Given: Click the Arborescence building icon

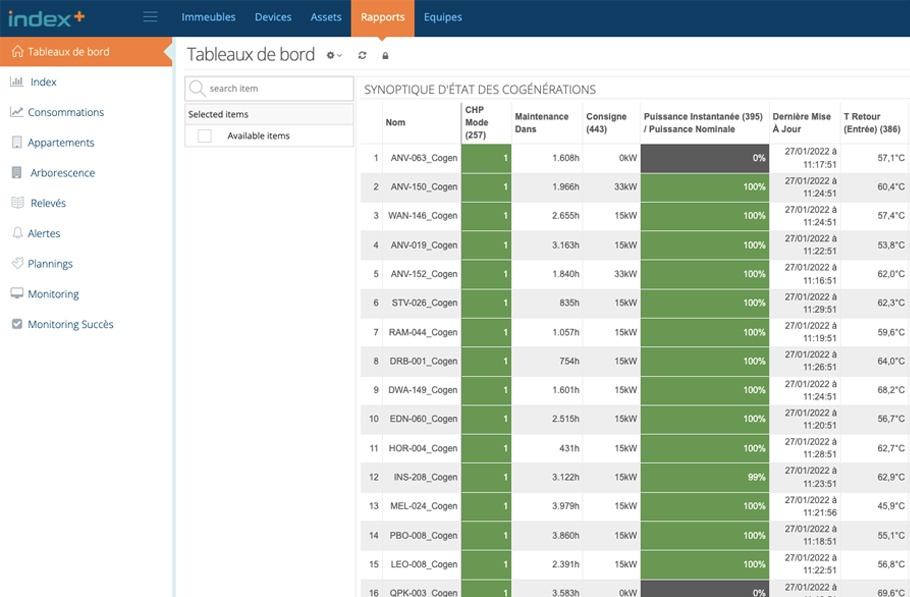Looking at the screenshot, I should pyautogui.click(x=17, y=173).
